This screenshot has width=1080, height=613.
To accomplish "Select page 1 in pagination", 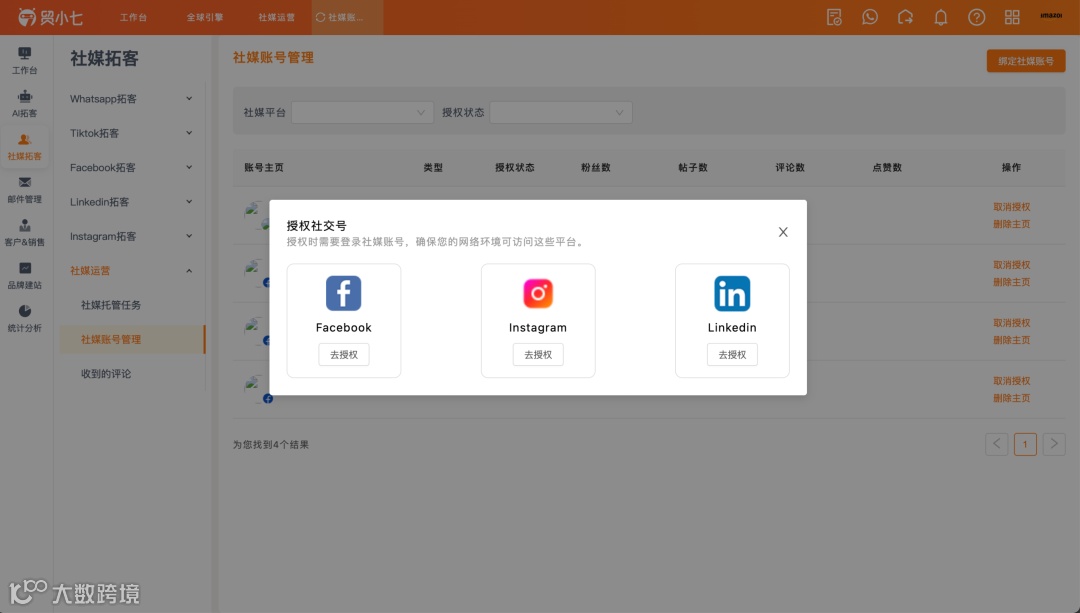I will (x=1025, y=444).
